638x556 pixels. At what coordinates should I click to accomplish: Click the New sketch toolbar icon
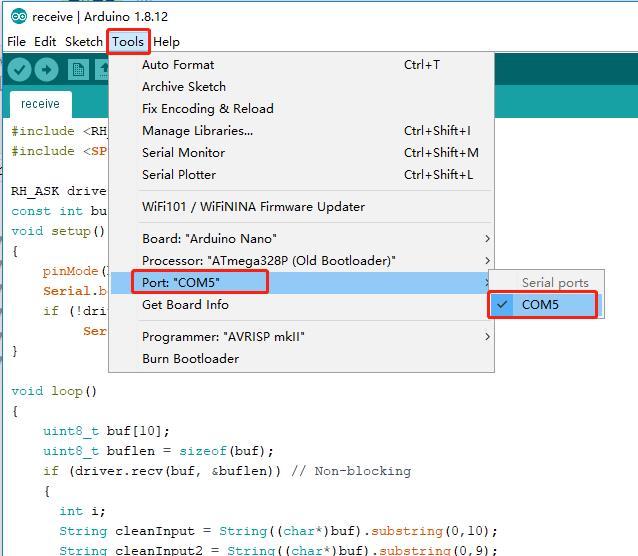[78, 70]
